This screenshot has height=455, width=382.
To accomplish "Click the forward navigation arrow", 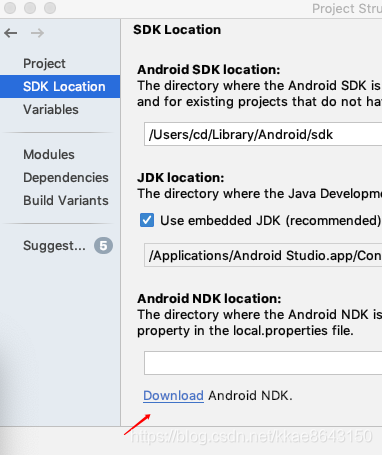I will pos(37,33).
